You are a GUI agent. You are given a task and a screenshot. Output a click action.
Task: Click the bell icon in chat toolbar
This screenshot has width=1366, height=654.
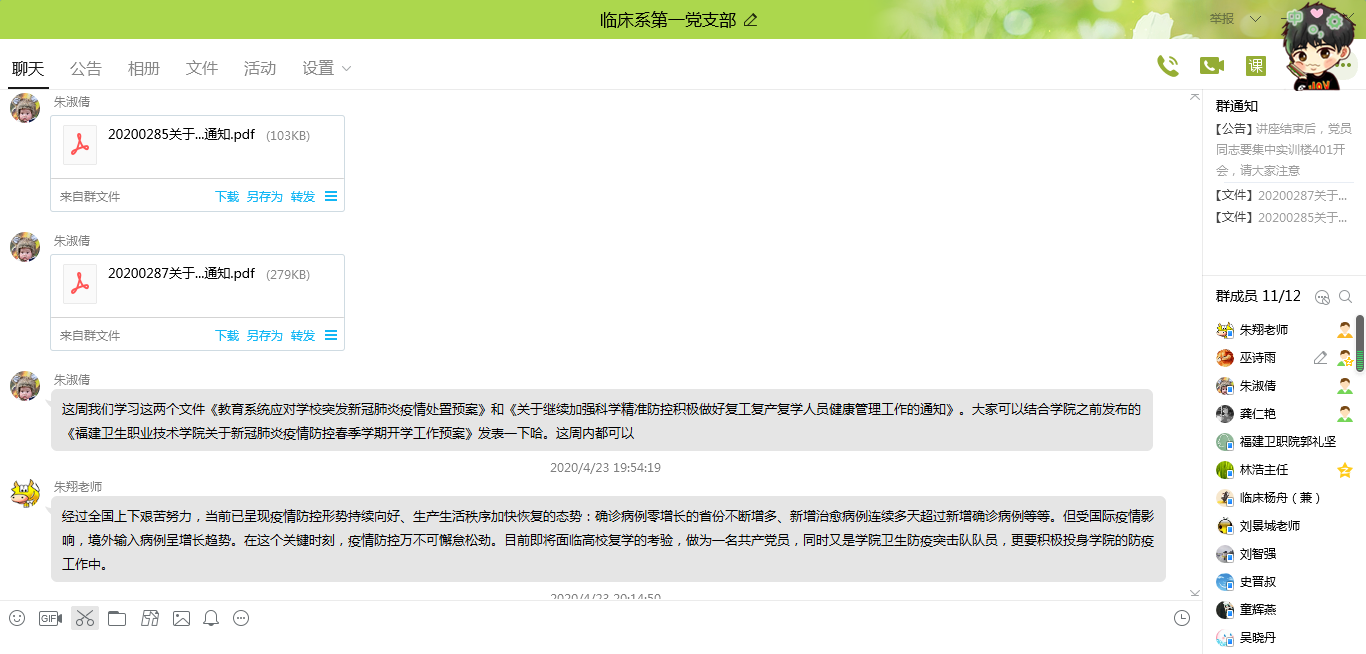pyautogui.click(x=211, y=618)
